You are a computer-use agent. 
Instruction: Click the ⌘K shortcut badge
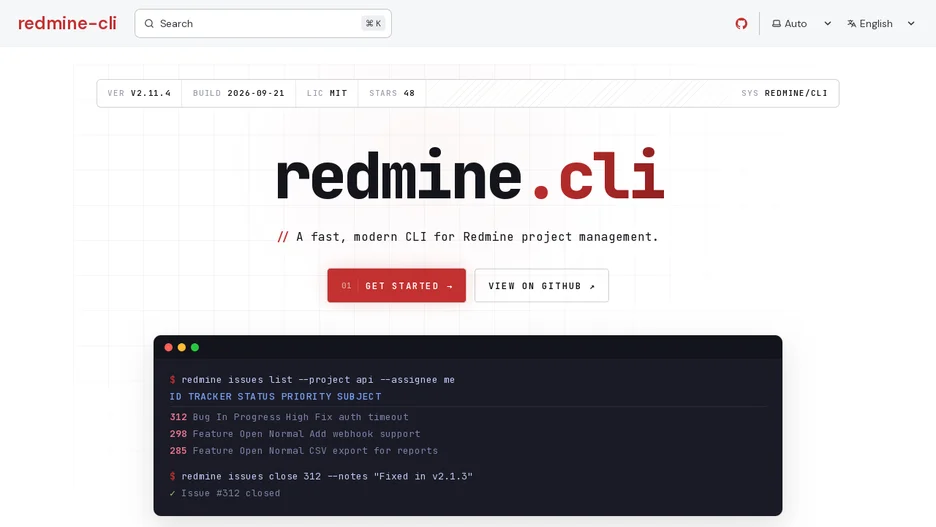coord(374,23)
